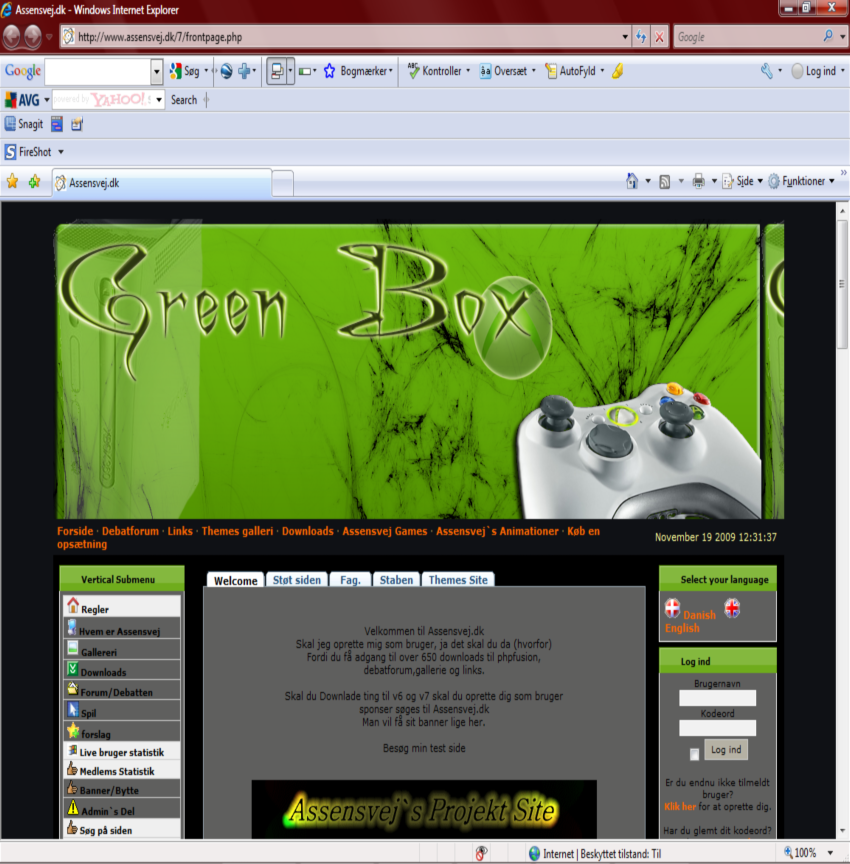Viewport: 850px width, 864px height.
Task: Select the Assensvej.dk browser tab
Action: (x=161, y=183)
